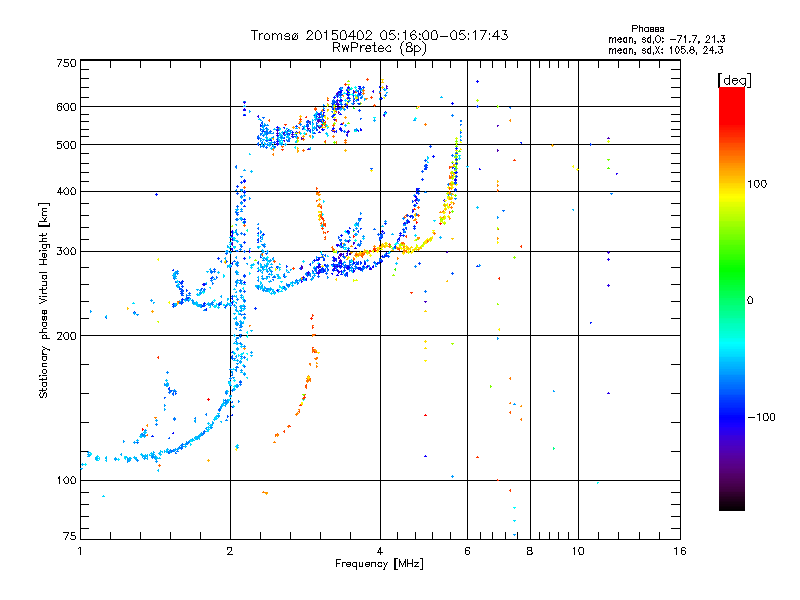This screenshot has width=800, height=600.
Task: Click the y-axis tick label '750'
Action: point(66,63)
